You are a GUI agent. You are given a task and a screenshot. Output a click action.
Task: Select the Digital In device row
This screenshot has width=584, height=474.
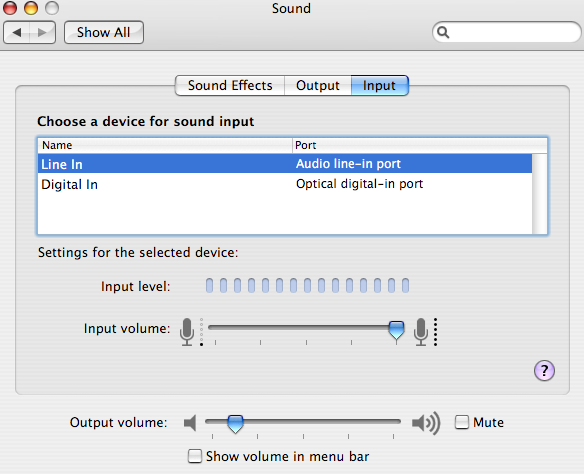pos(285,184)
